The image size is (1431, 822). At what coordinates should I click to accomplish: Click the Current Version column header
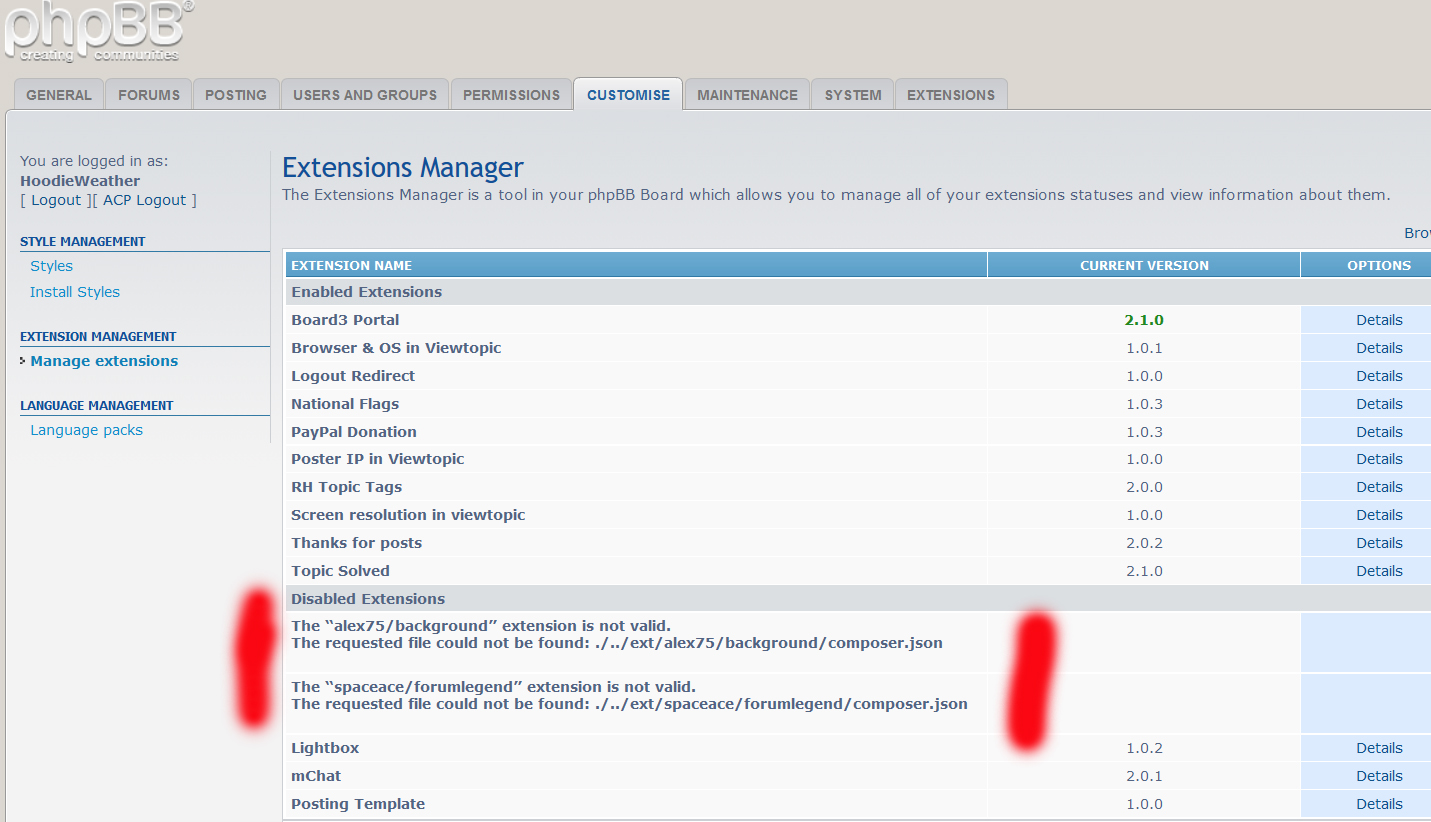pyautogui.click(x=1144, y=265)
